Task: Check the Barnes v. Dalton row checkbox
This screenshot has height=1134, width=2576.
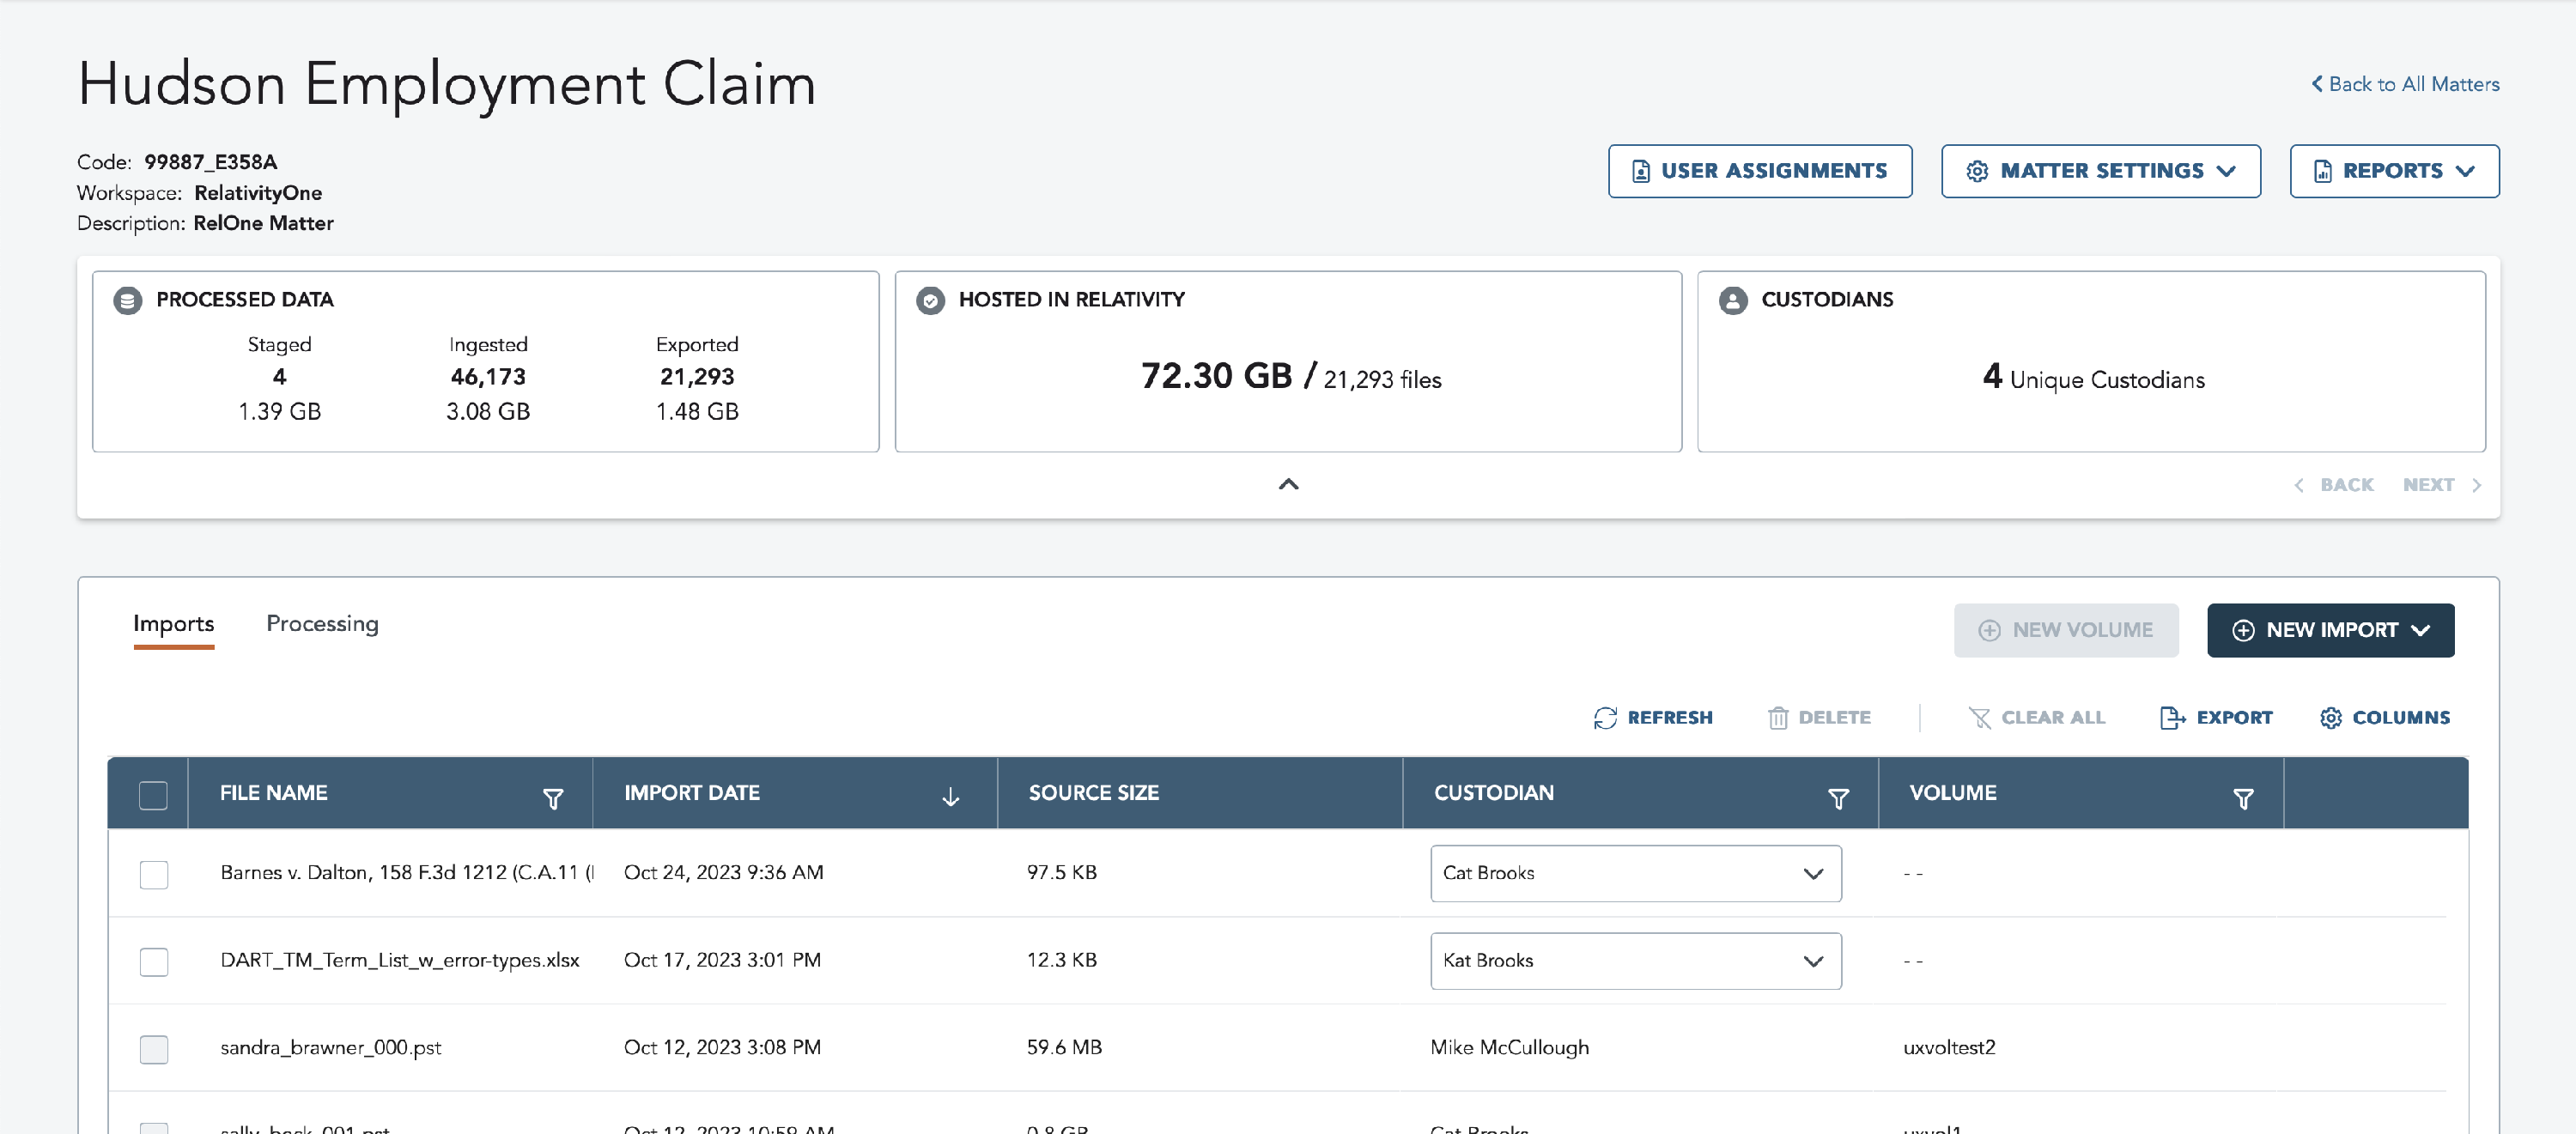Action: point(153,874)
